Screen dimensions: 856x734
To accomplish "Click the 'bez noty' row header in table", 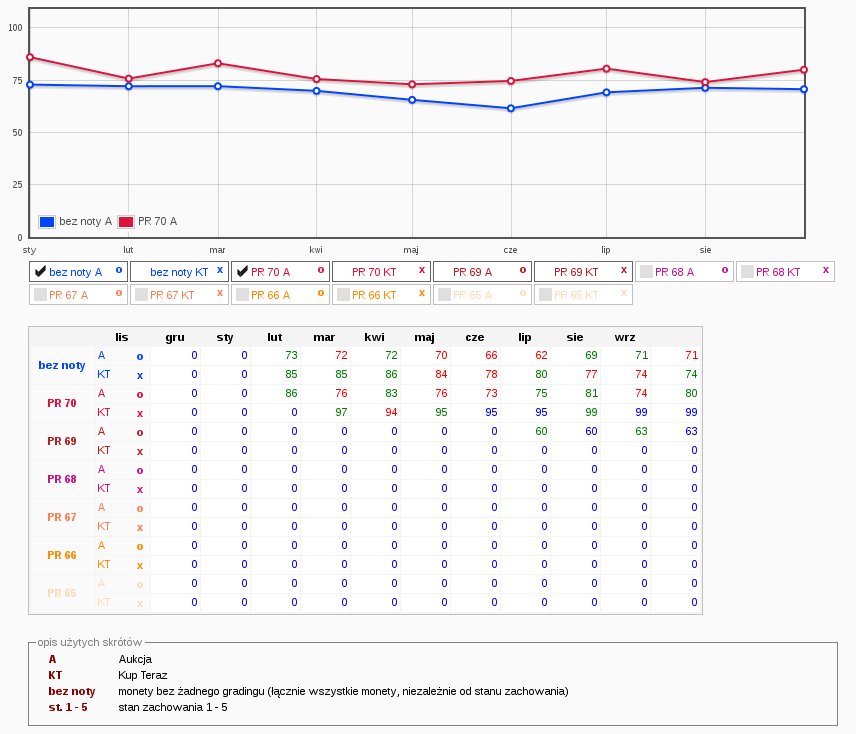I will (62, 365).
